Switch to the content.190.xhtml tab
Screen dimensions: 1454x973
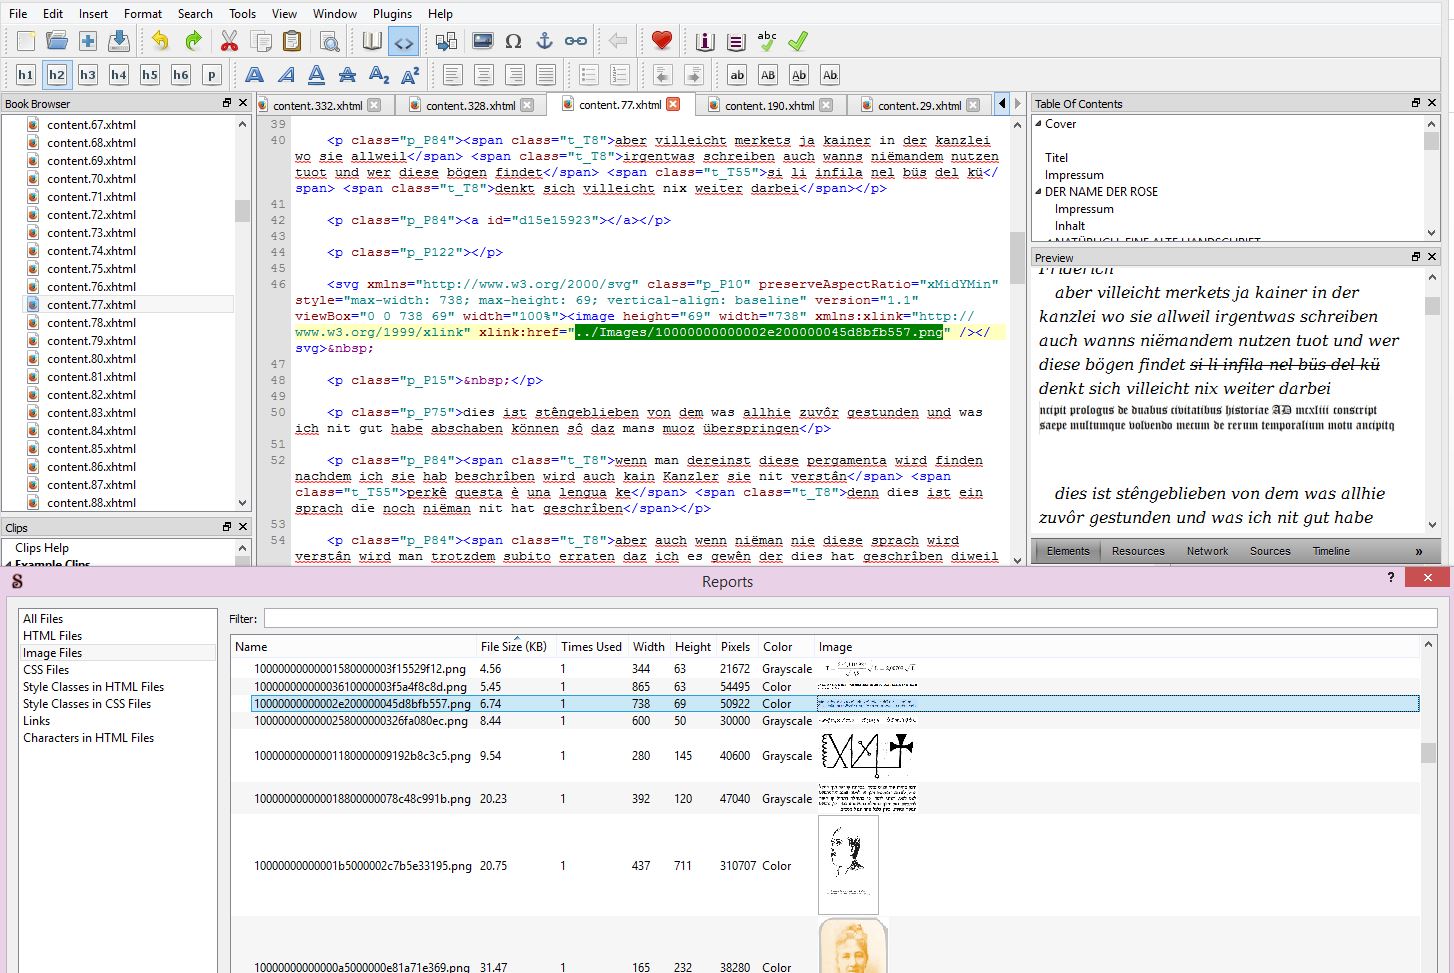tap(768, 105)
